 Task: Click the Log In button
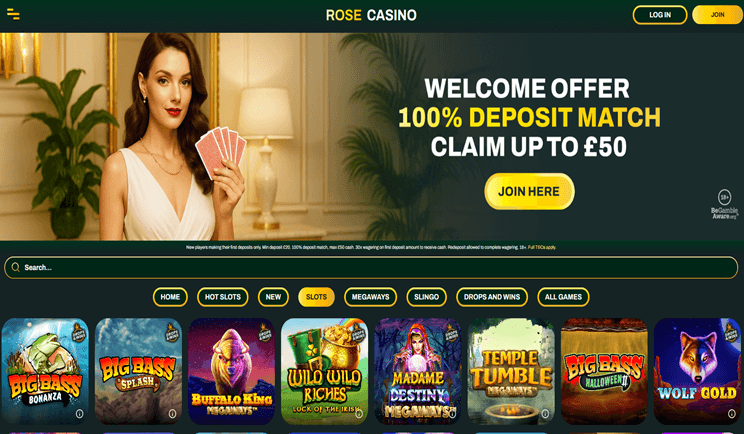tap(660, 15)
